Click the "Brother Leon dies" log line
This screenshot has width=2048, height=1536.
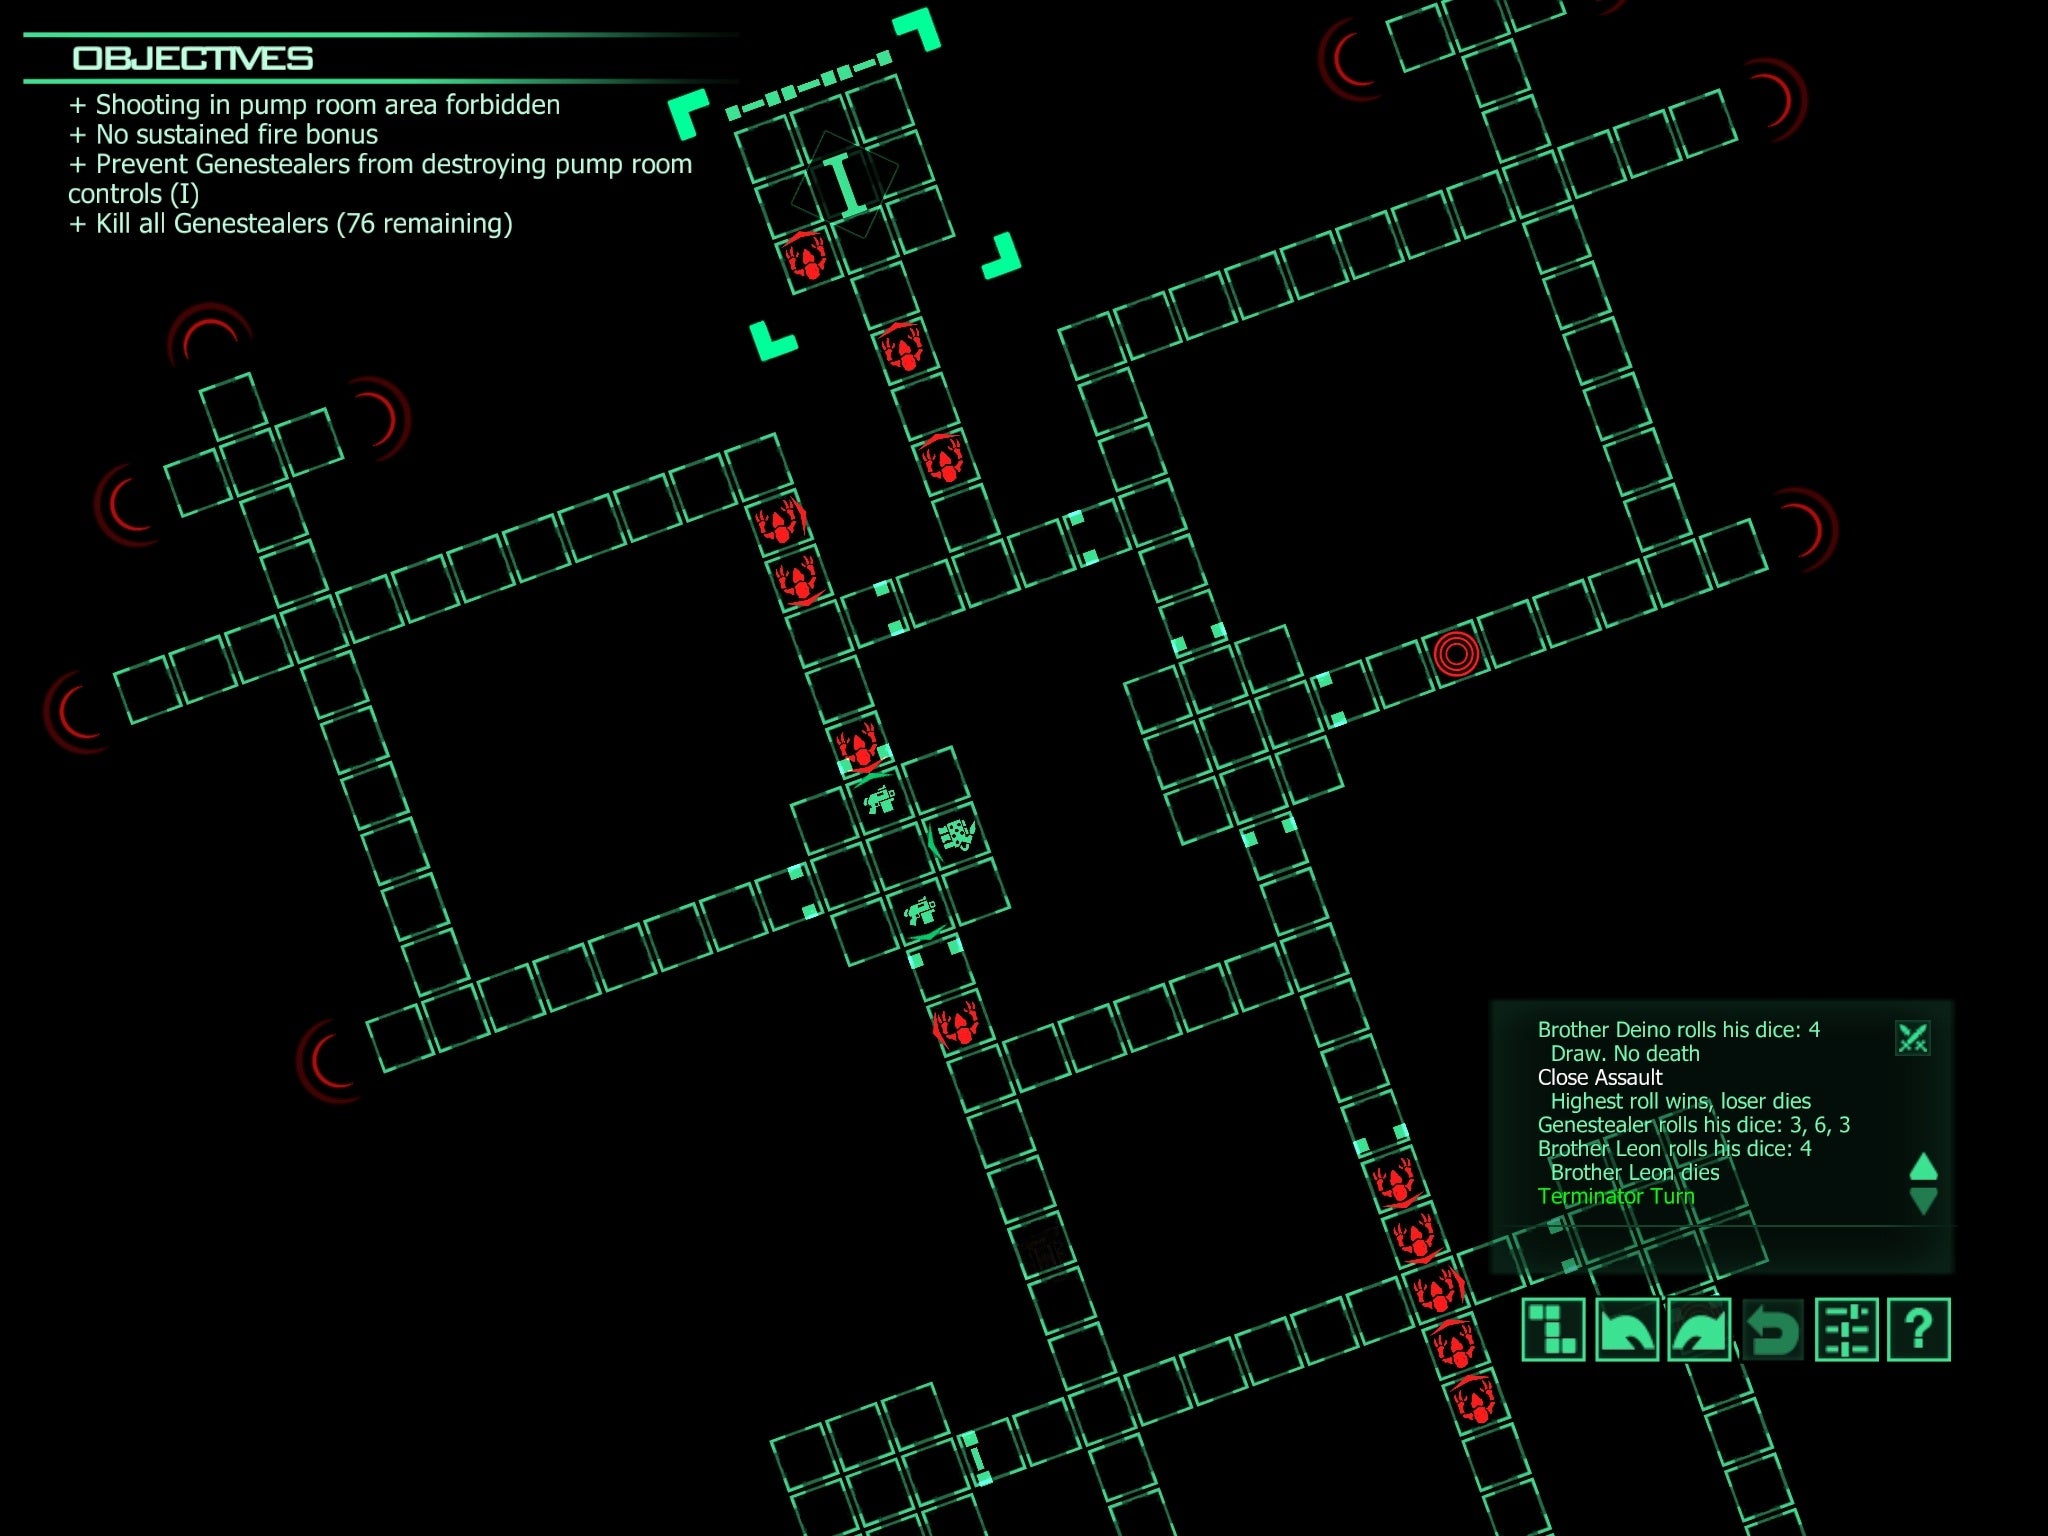1635,1173
